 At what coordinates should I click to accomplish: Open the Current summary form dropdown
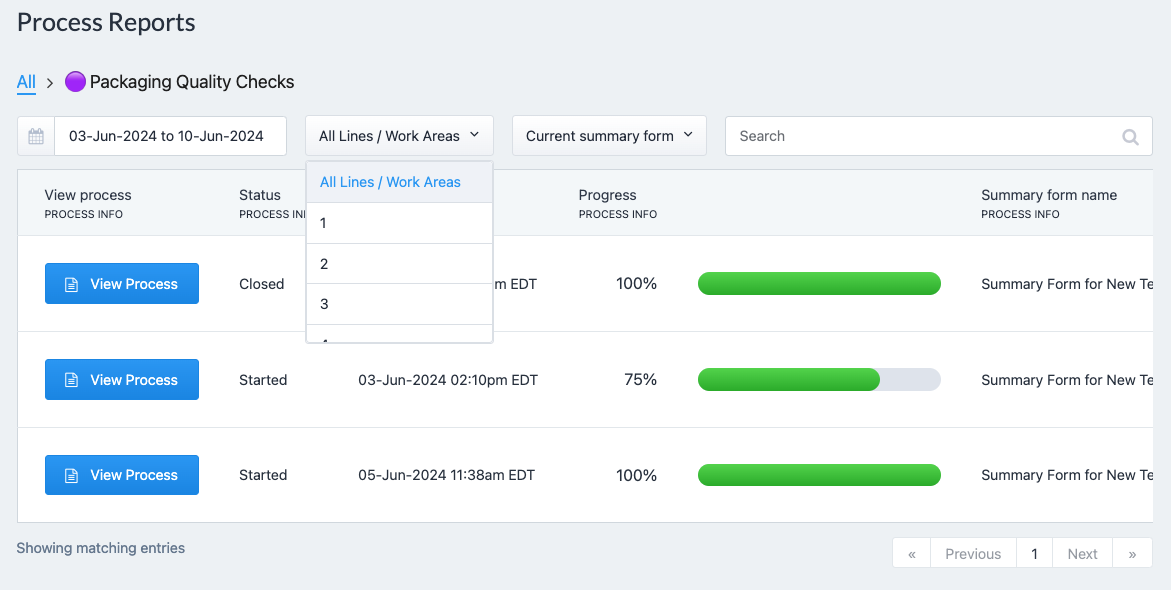point(609,136)
